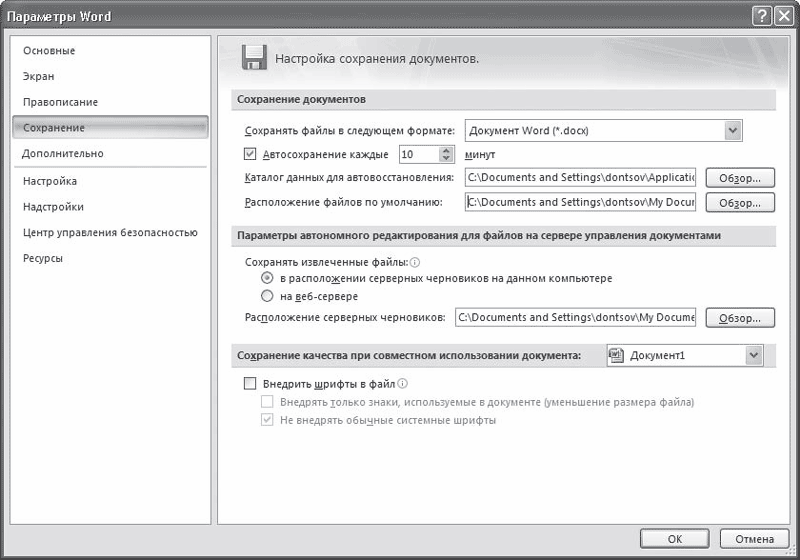This screenshot has width=800, height=560.
Task: Open the Ресурсы section
Action: [43, 258]
